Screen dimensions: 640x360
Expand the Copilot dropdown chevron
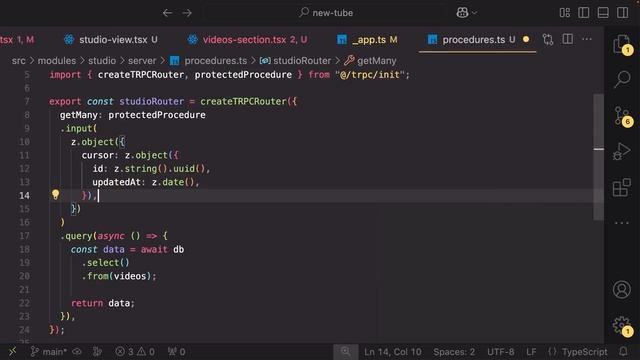click(x=474, y=13)
